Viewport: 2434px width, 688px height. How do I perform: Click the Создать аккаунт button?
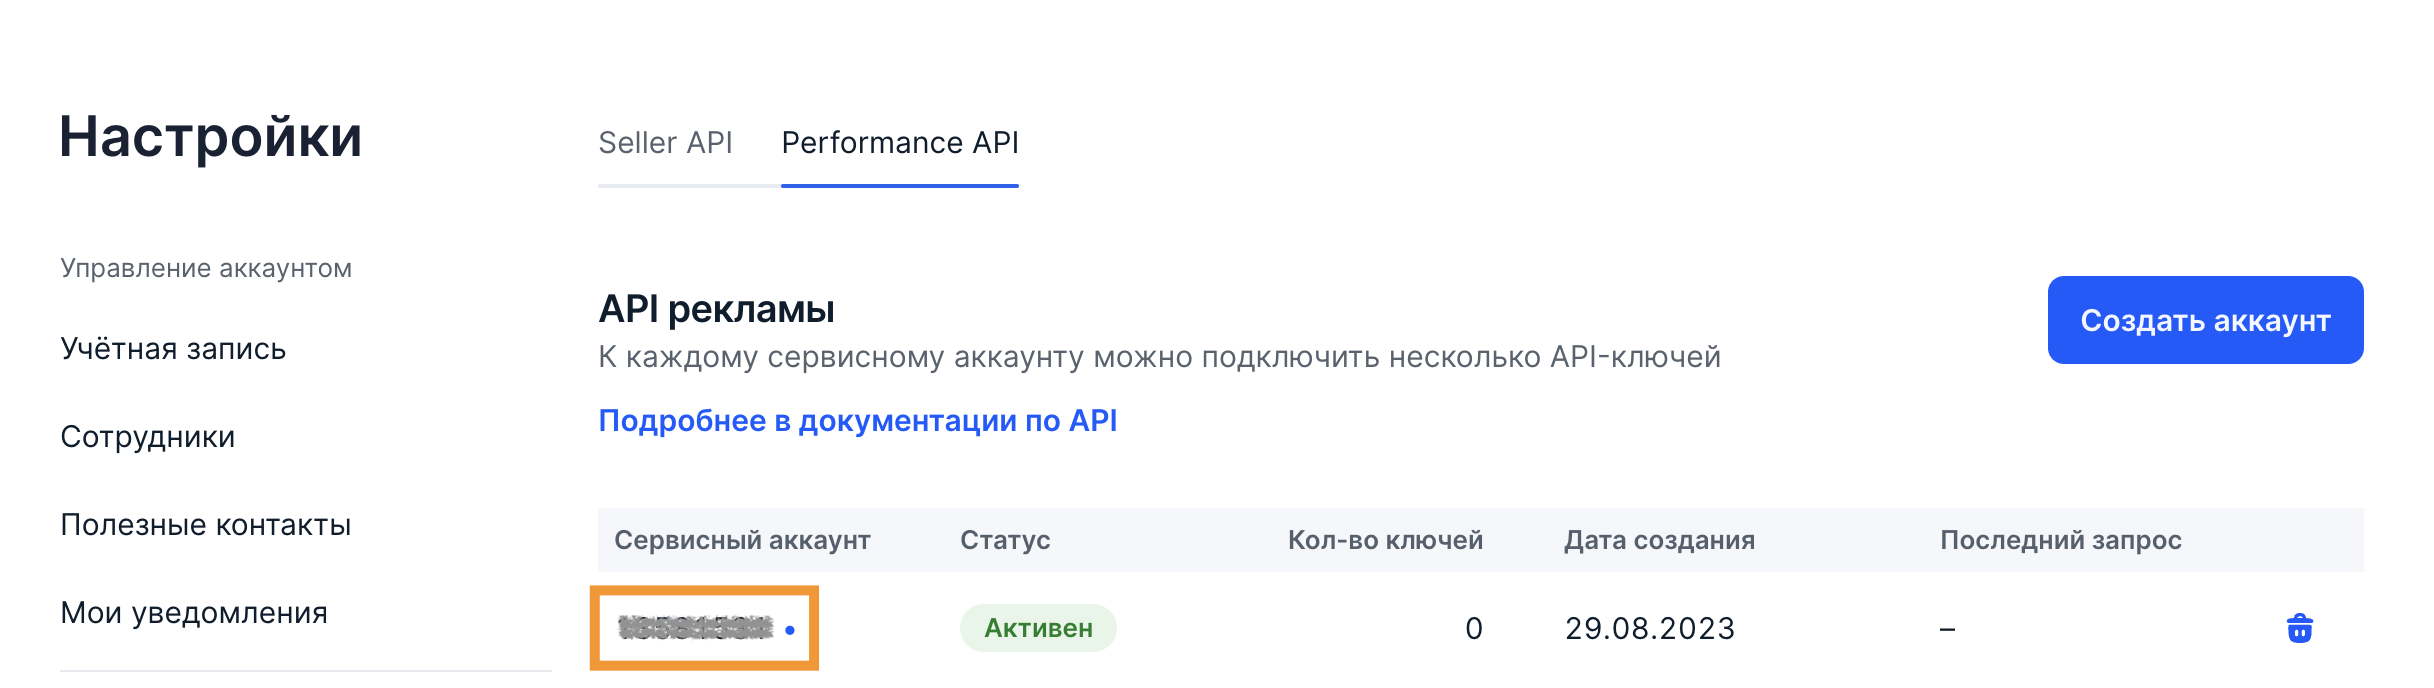click(x=2205, y=320)
